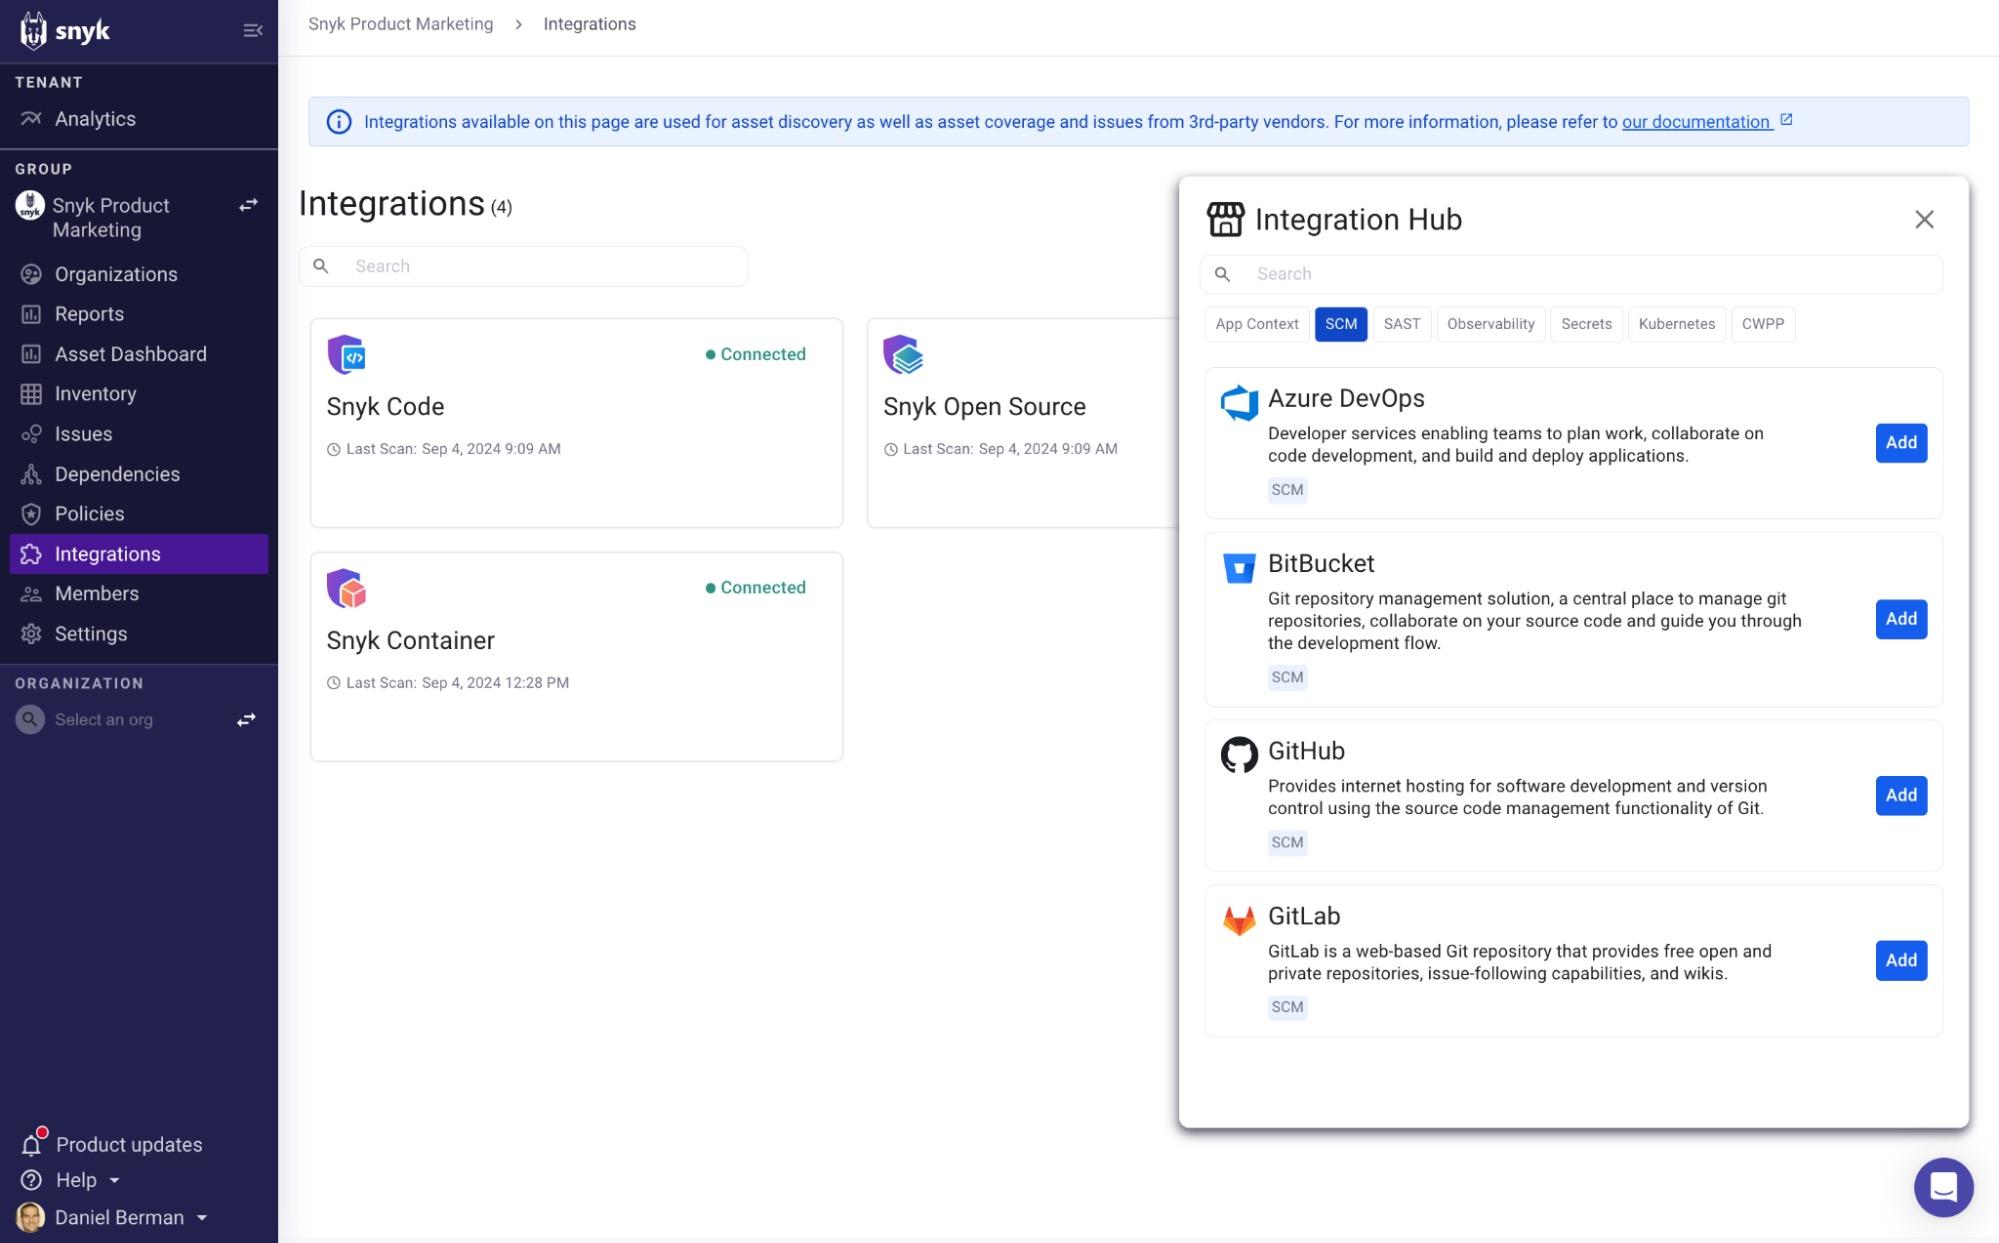
Task: Enable the Kubernetes tab filter
Action: pyautogui.click(x=1677, y=322)
